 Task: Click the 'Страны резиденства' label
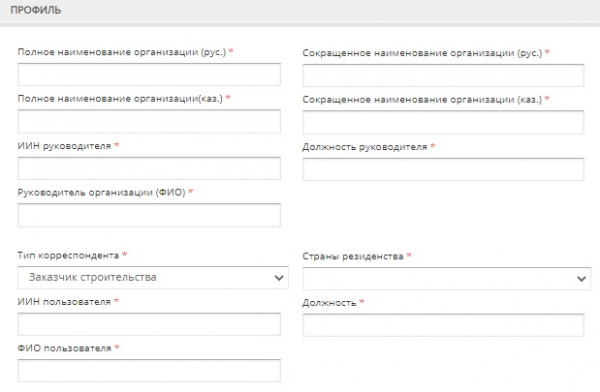point(353,256)
